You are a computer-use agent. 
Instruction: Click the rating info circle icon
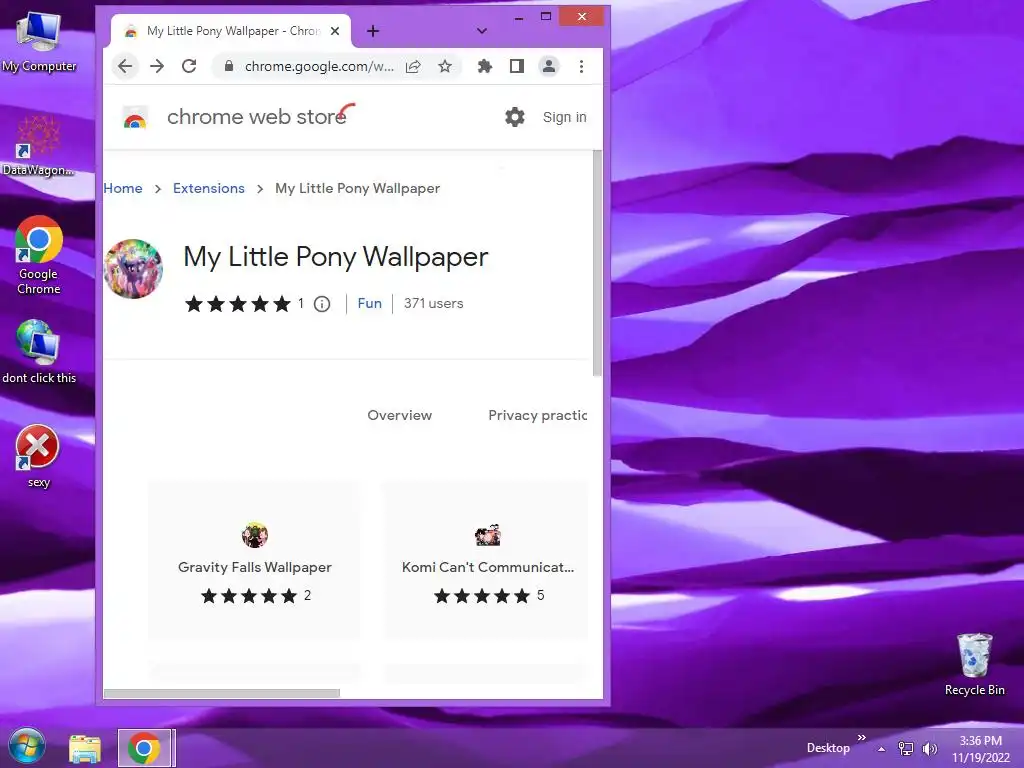click(322, 304)
